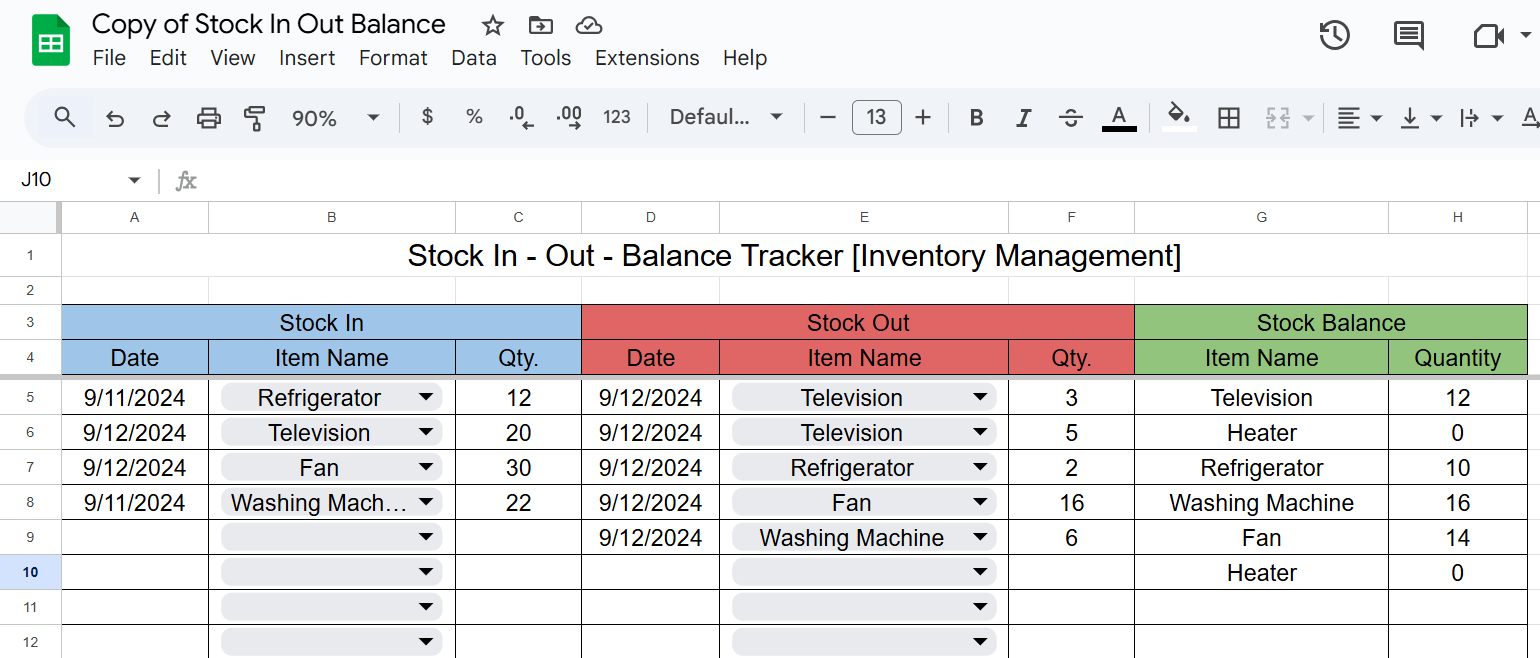Toggle italic formatting
Screen dimensions: 1540x658
1023,118
